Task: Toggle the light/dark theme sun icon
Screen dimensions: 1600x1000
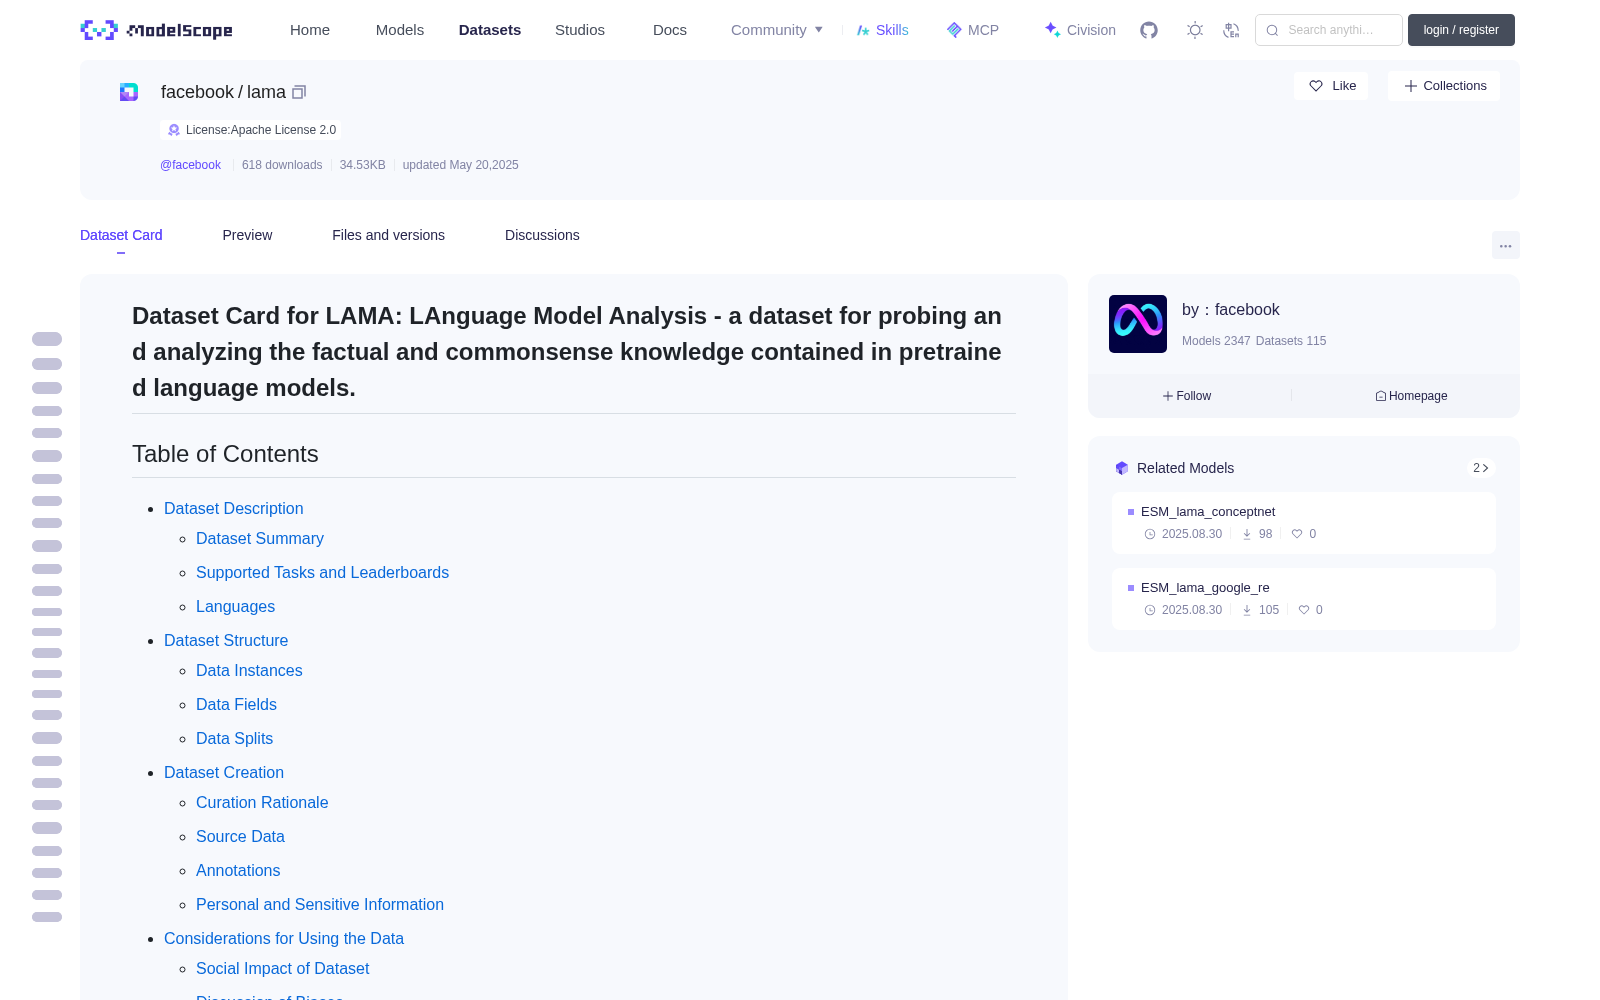Action: point(1195,30)
